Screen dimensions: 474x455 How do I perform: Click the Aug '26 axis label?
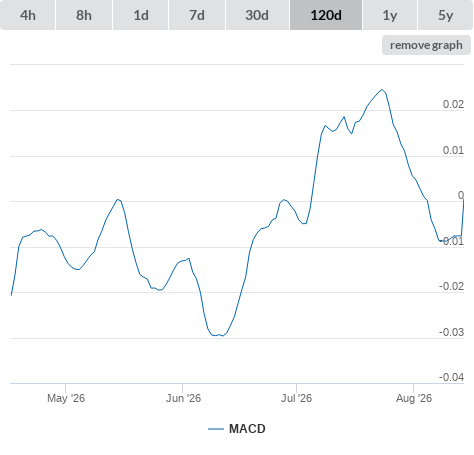tap(414, 398)
